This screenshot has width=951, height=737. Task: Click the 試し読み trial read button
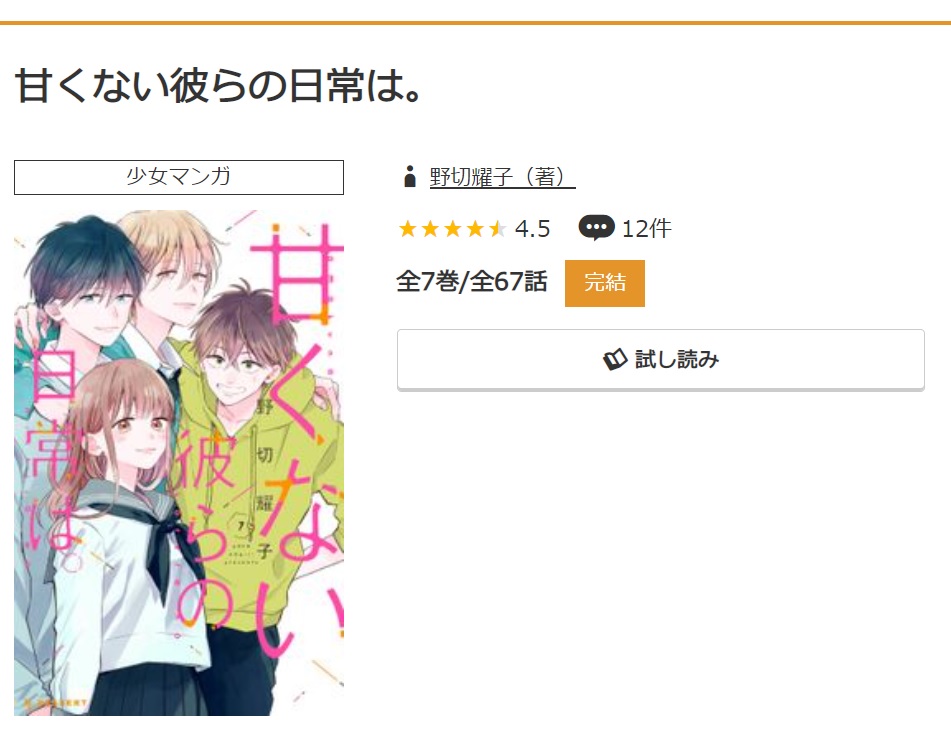click(660, 360)
